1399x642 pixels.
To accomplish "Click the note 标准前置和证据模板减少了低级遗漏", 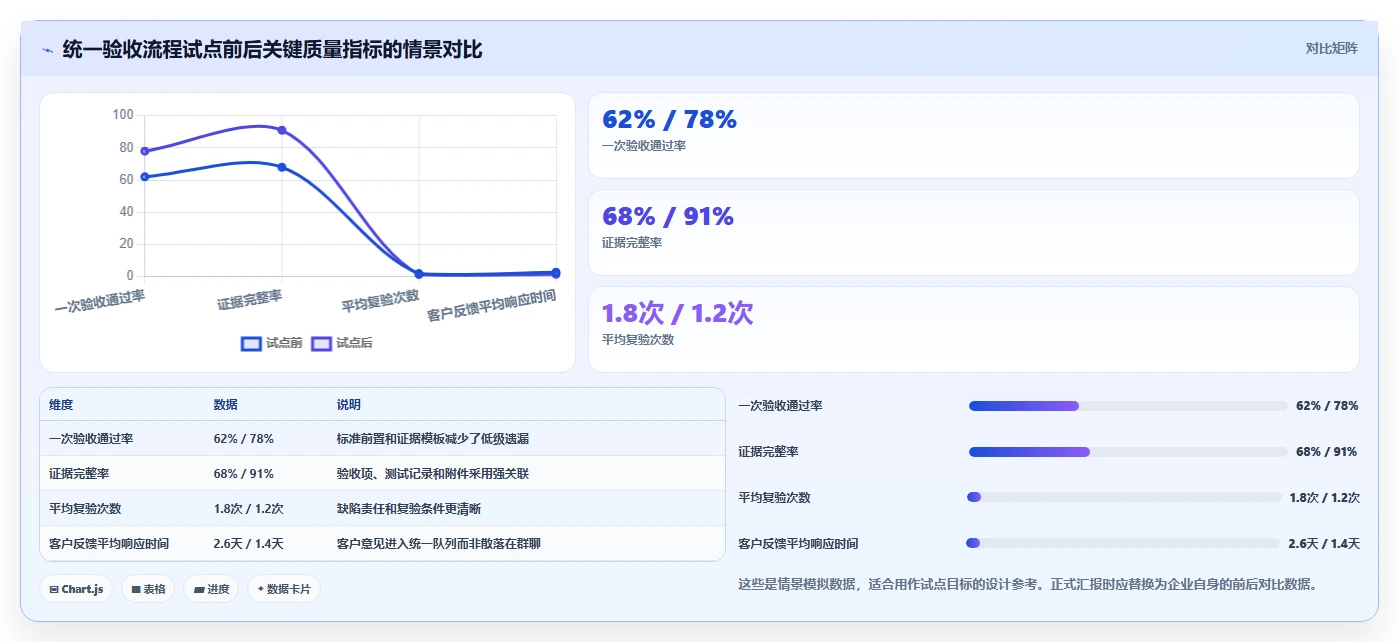I will [x=433, y=438].
